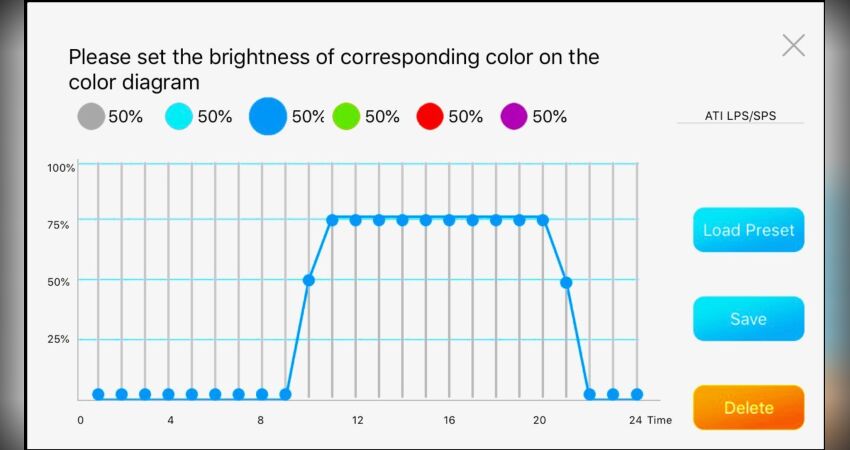Viewport: 850px width, 450px height.
Task: Click the 75% point at hour 16
Action: [449, 220]
